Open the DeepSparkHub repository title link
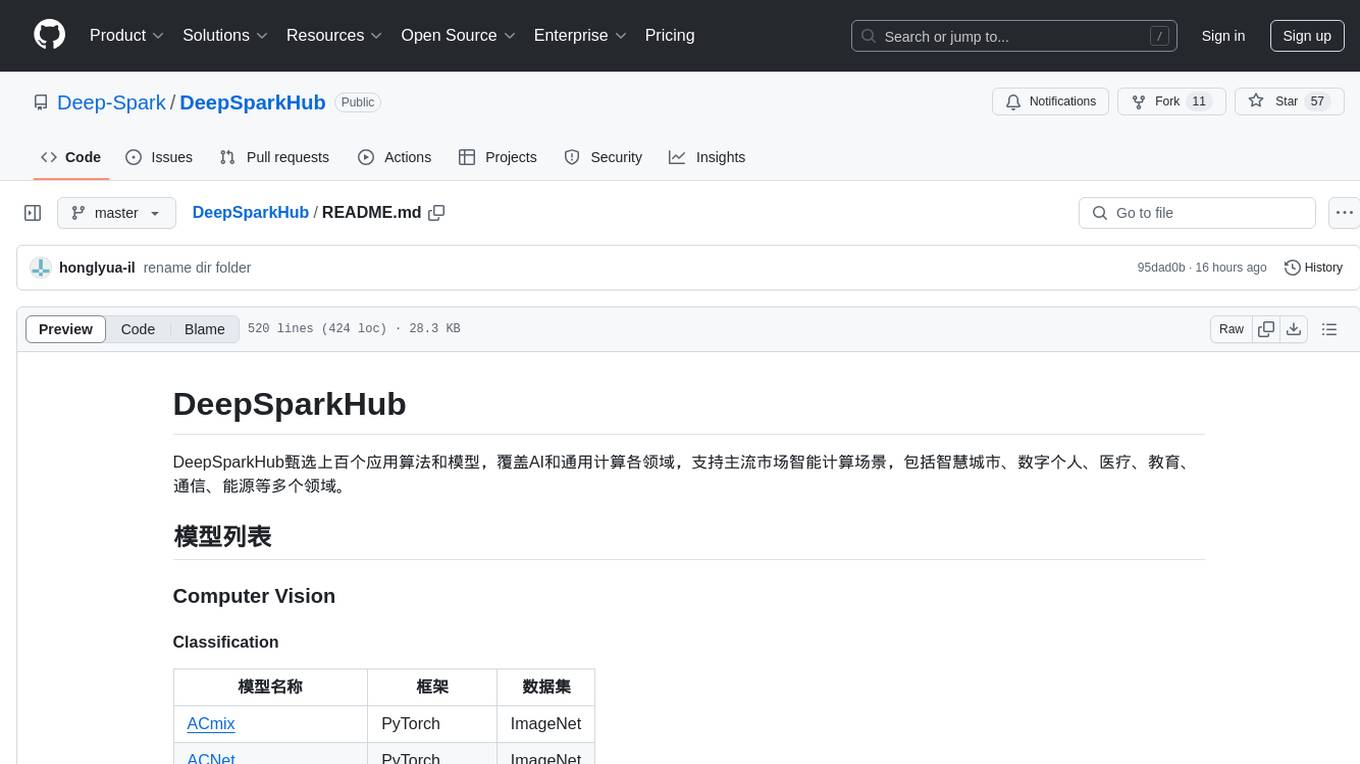Viewport: 1360px width, 764px height. pyautogui.click(x=253, y=102)
